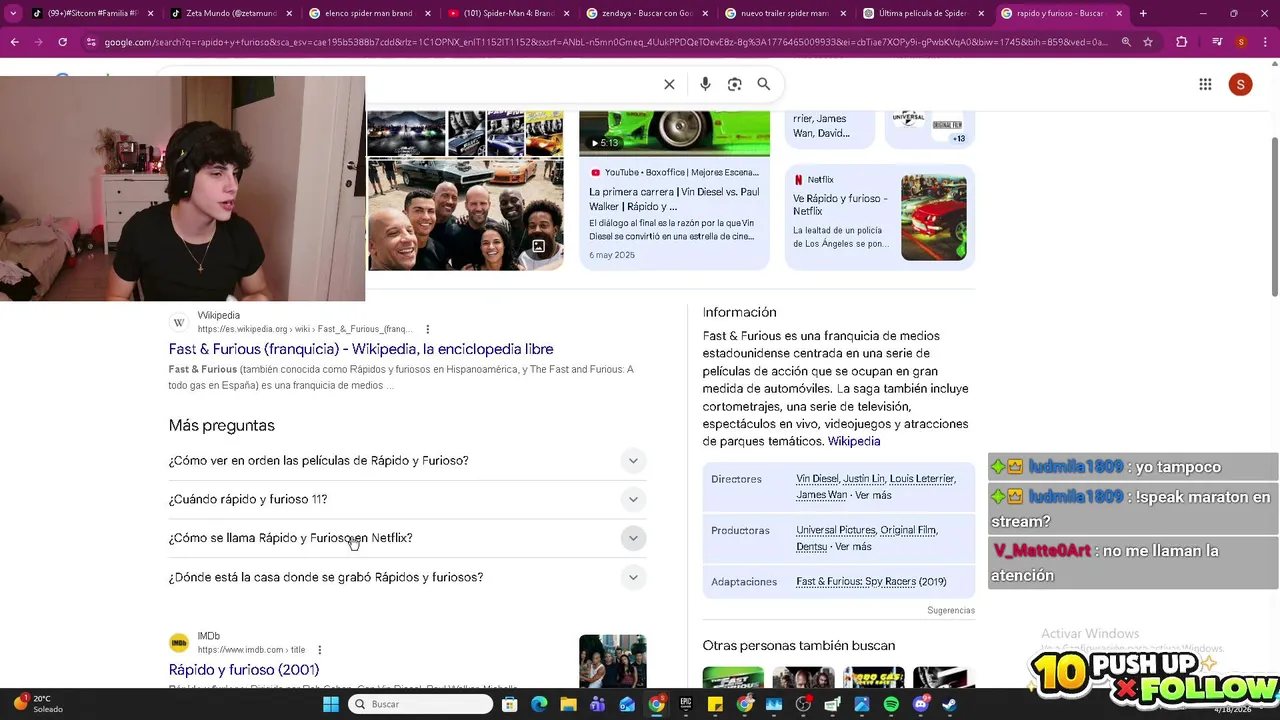Switch to Spider-Man 4 YouTube tab

click(508, 14)
